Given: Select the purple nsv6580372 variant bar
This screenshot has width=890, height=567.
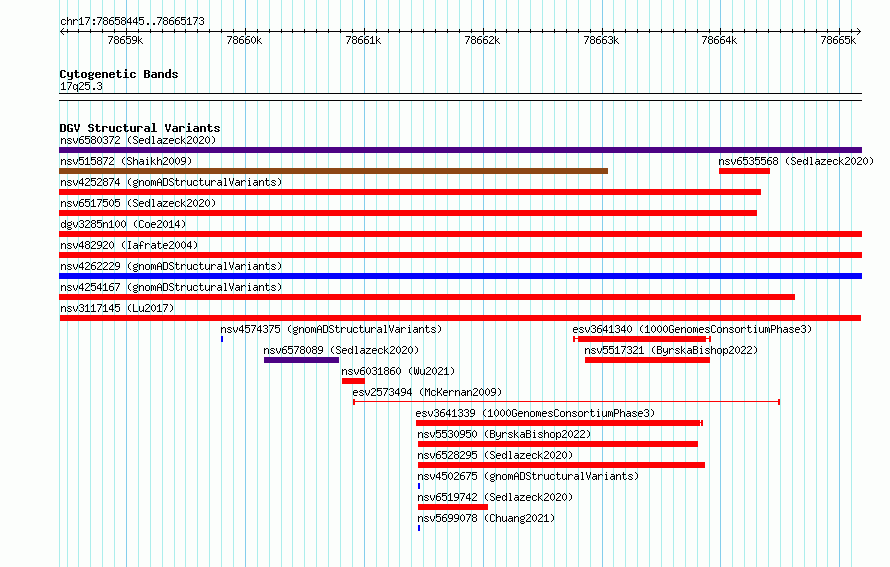Looking at the screenshot, I should pyautogui.click(x=460, y=150).
